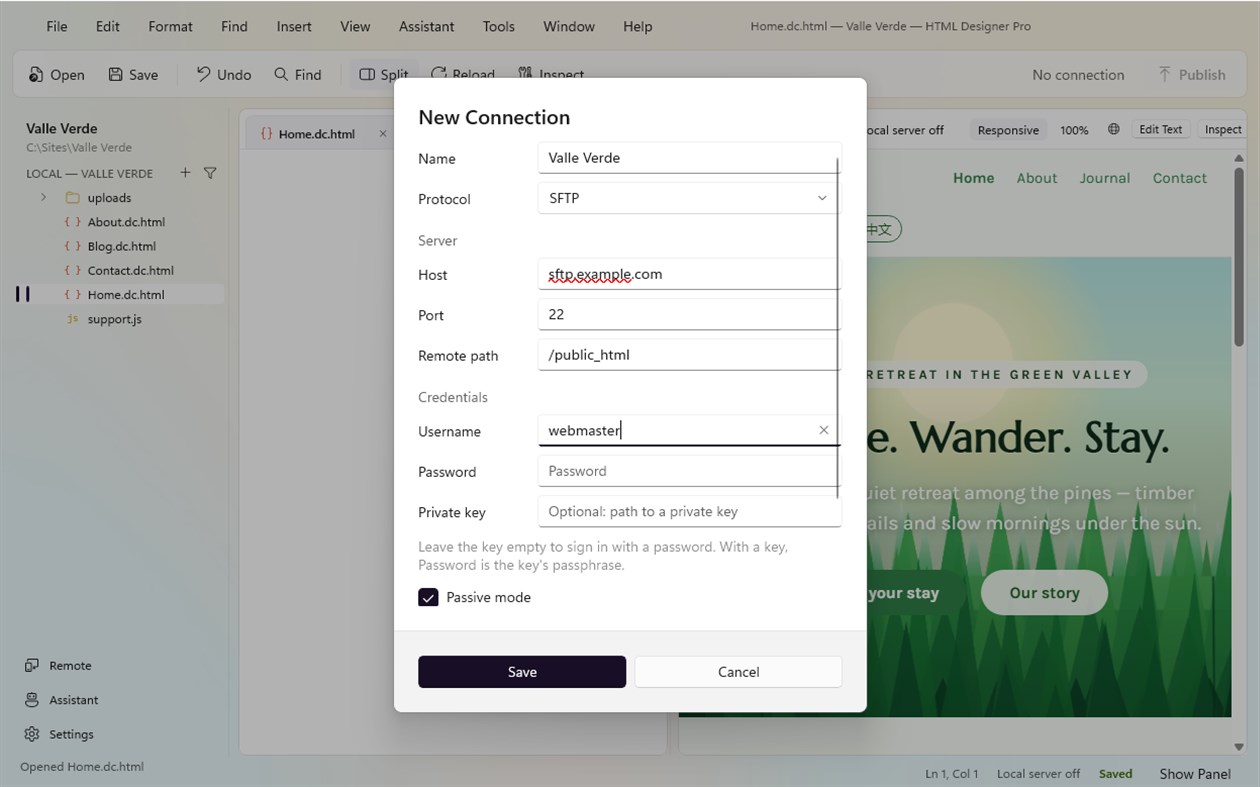The width and height of the screenshot is (1260, 787).
Task: Click the Find toolbar icon
Action: 281,75
